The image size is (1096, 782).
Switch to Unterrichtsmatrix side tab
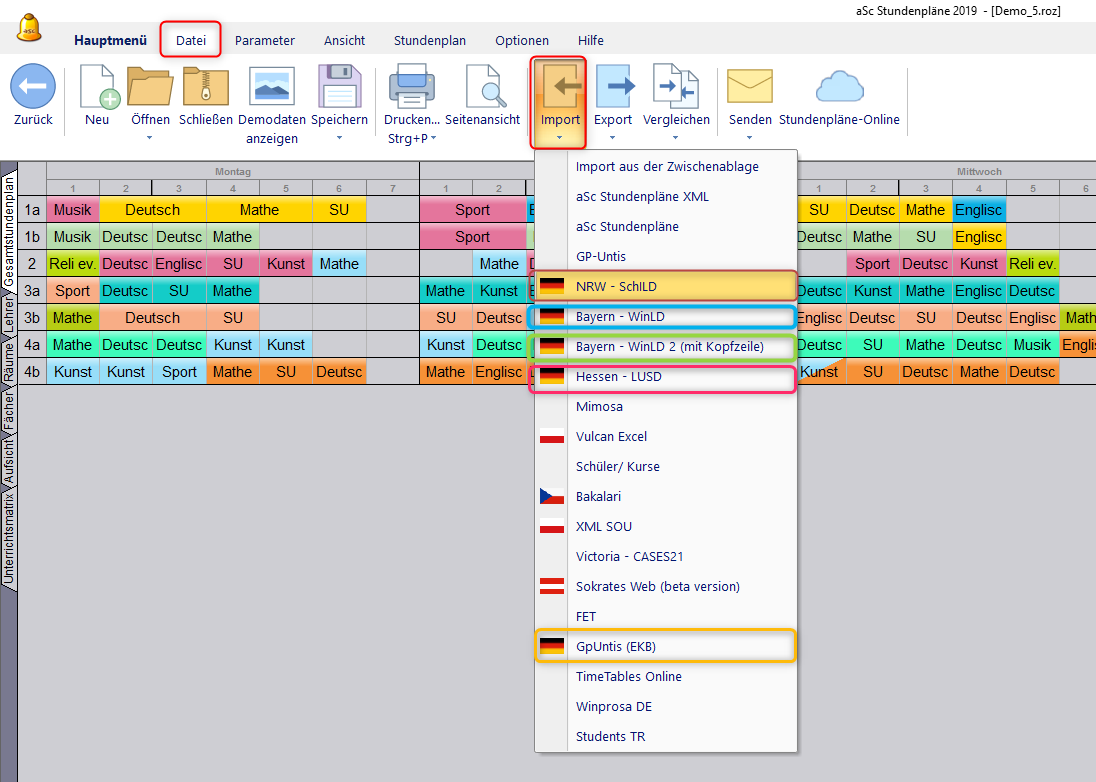click(x=8, y=539)
